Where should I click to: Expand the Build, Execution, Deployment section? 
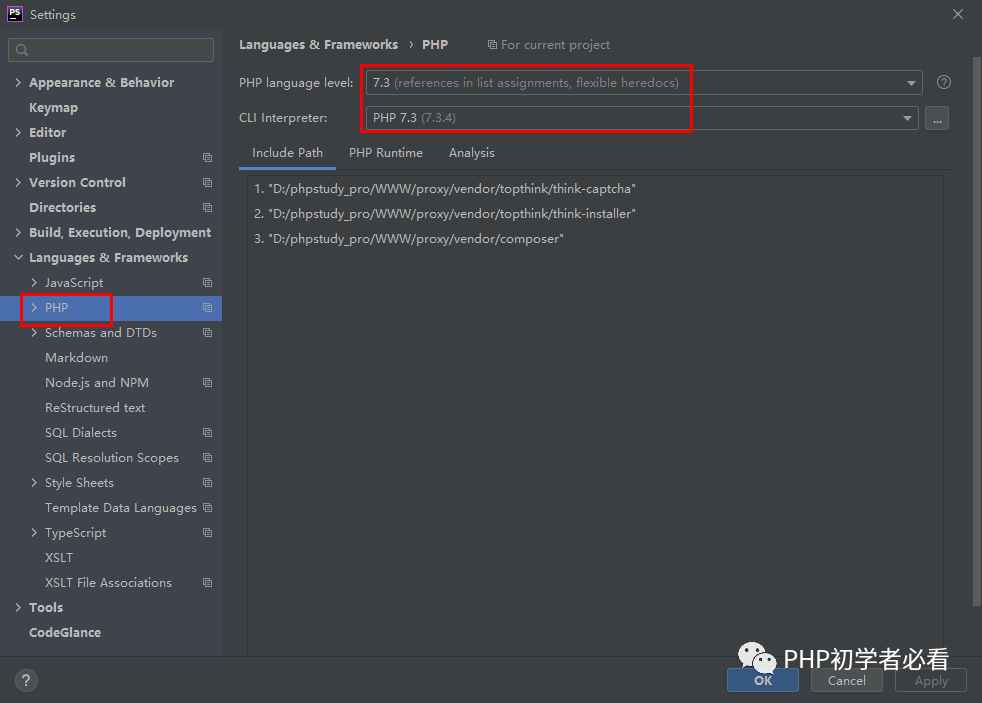pyautogui.click(x=18, y=233)
